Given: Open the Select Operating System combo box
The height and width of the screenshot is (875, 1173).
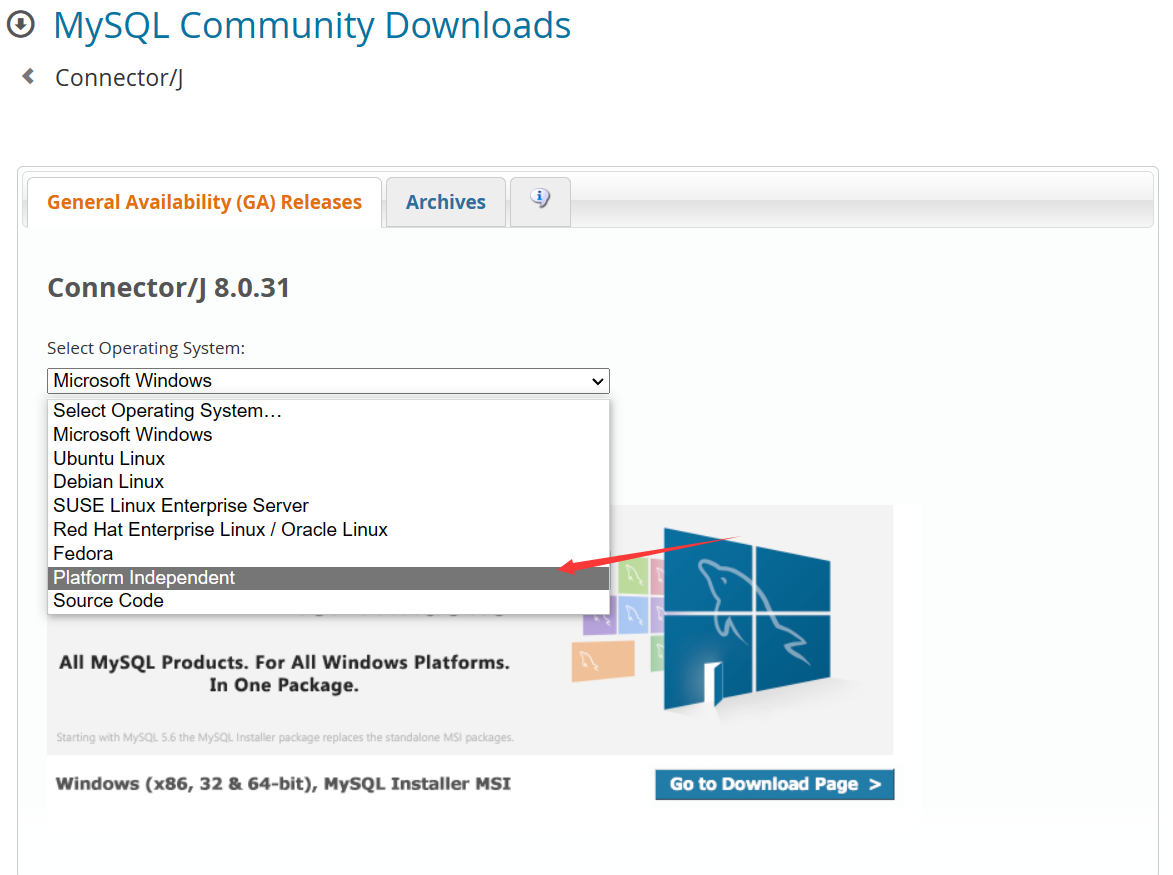Looking at the screenshot, I should pyautogui.click(x=328, y=381).
